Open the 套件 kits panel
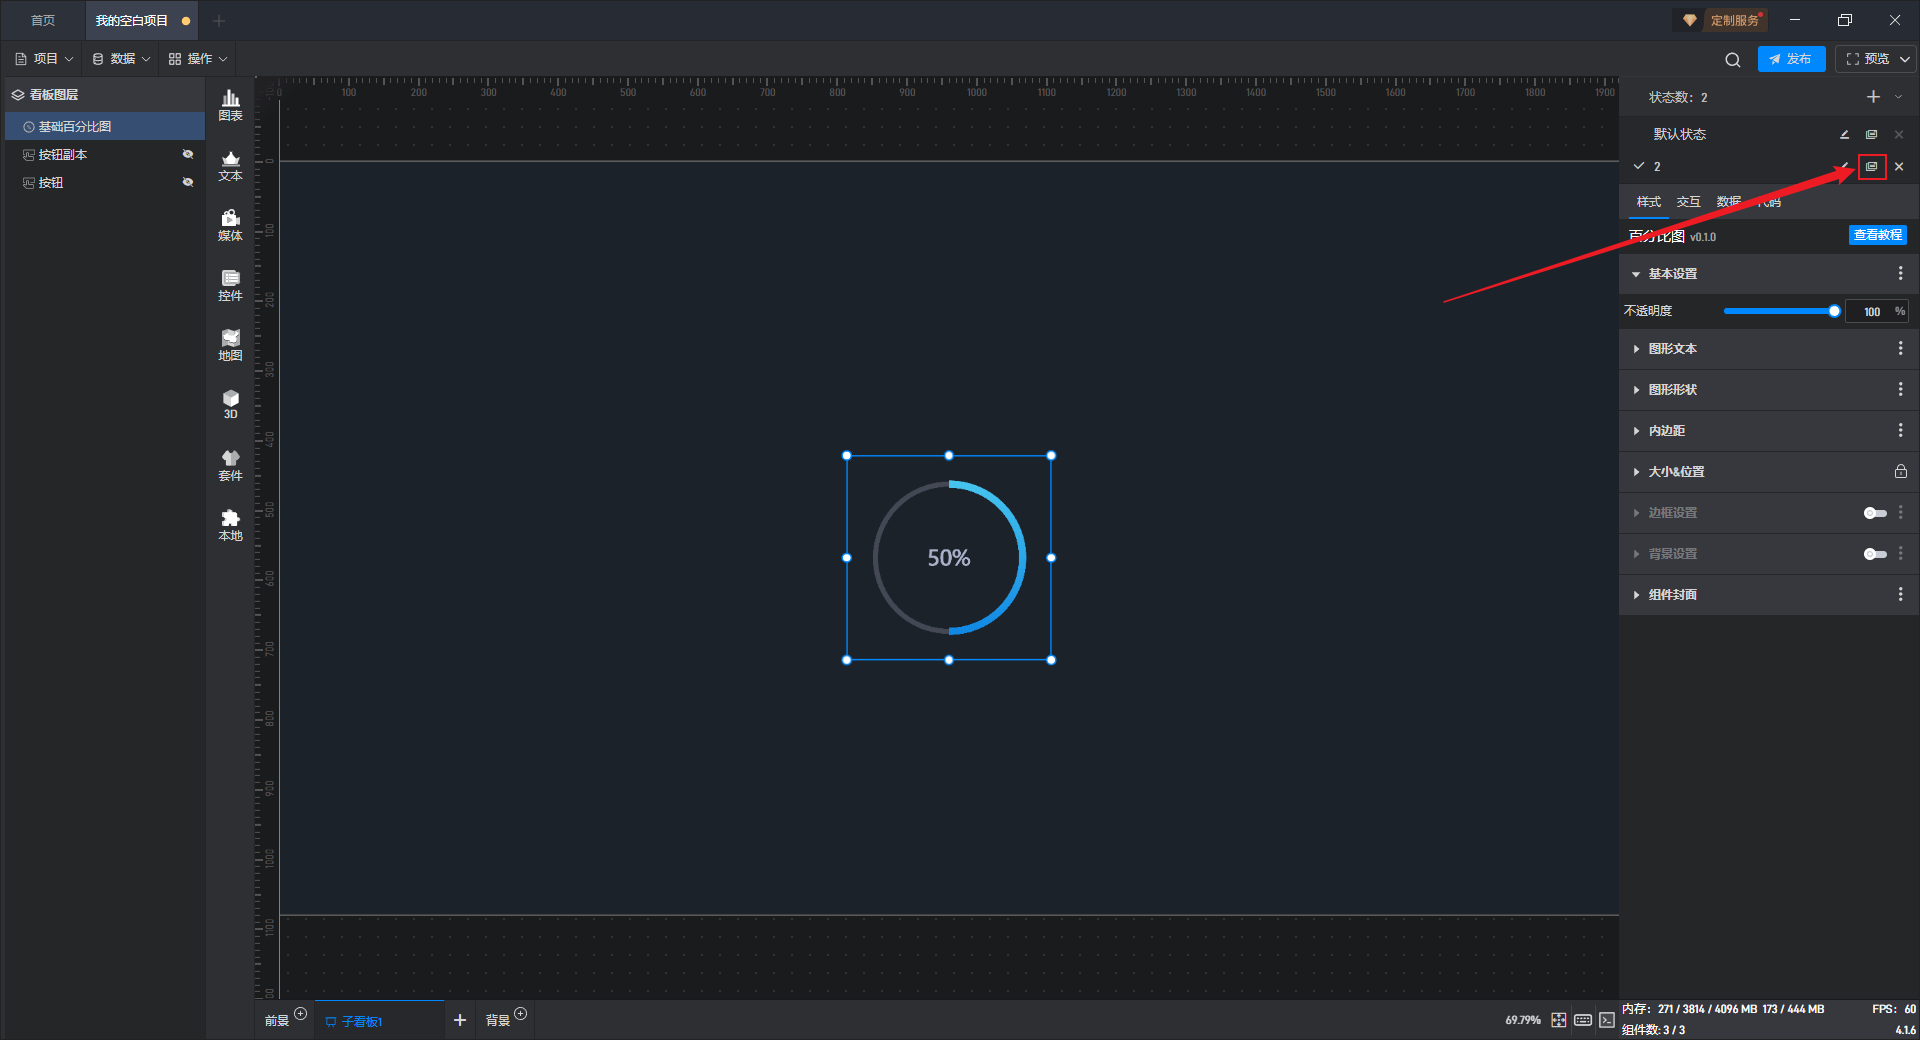 tap(230, 465)
